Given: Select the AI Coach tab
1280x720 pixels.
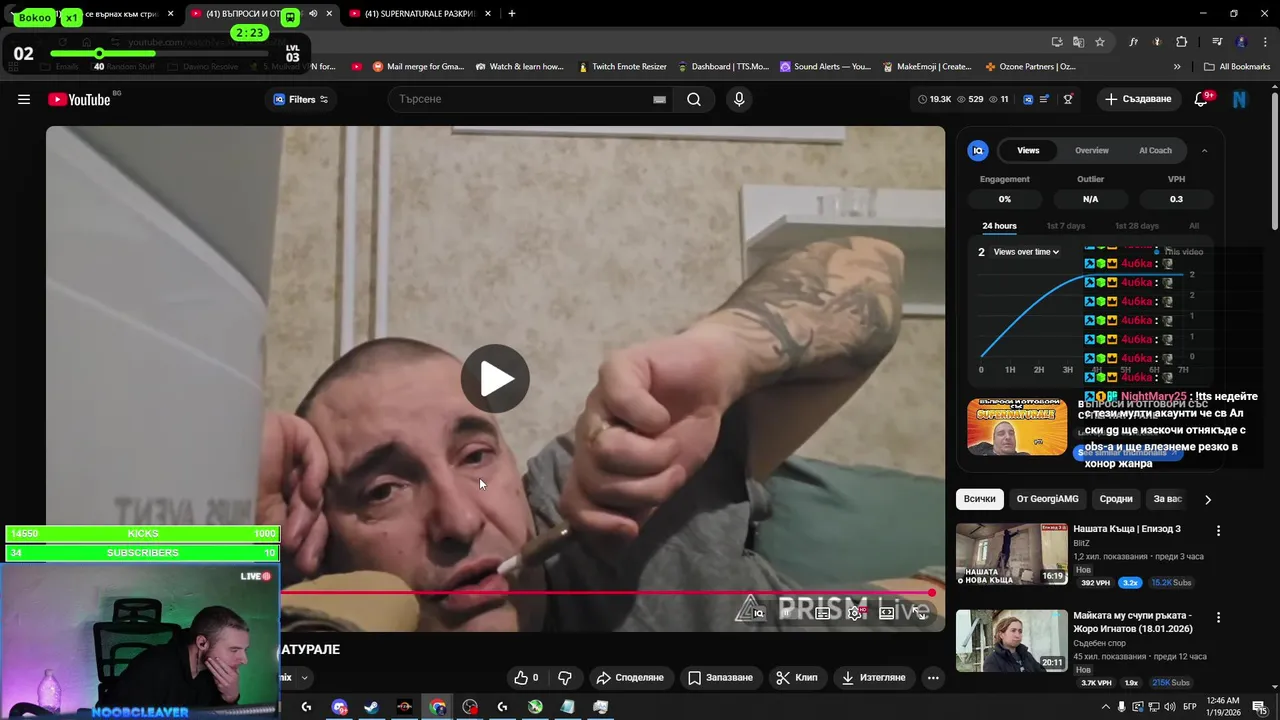Looking at the screenshot, I should tap(1155, 150).
